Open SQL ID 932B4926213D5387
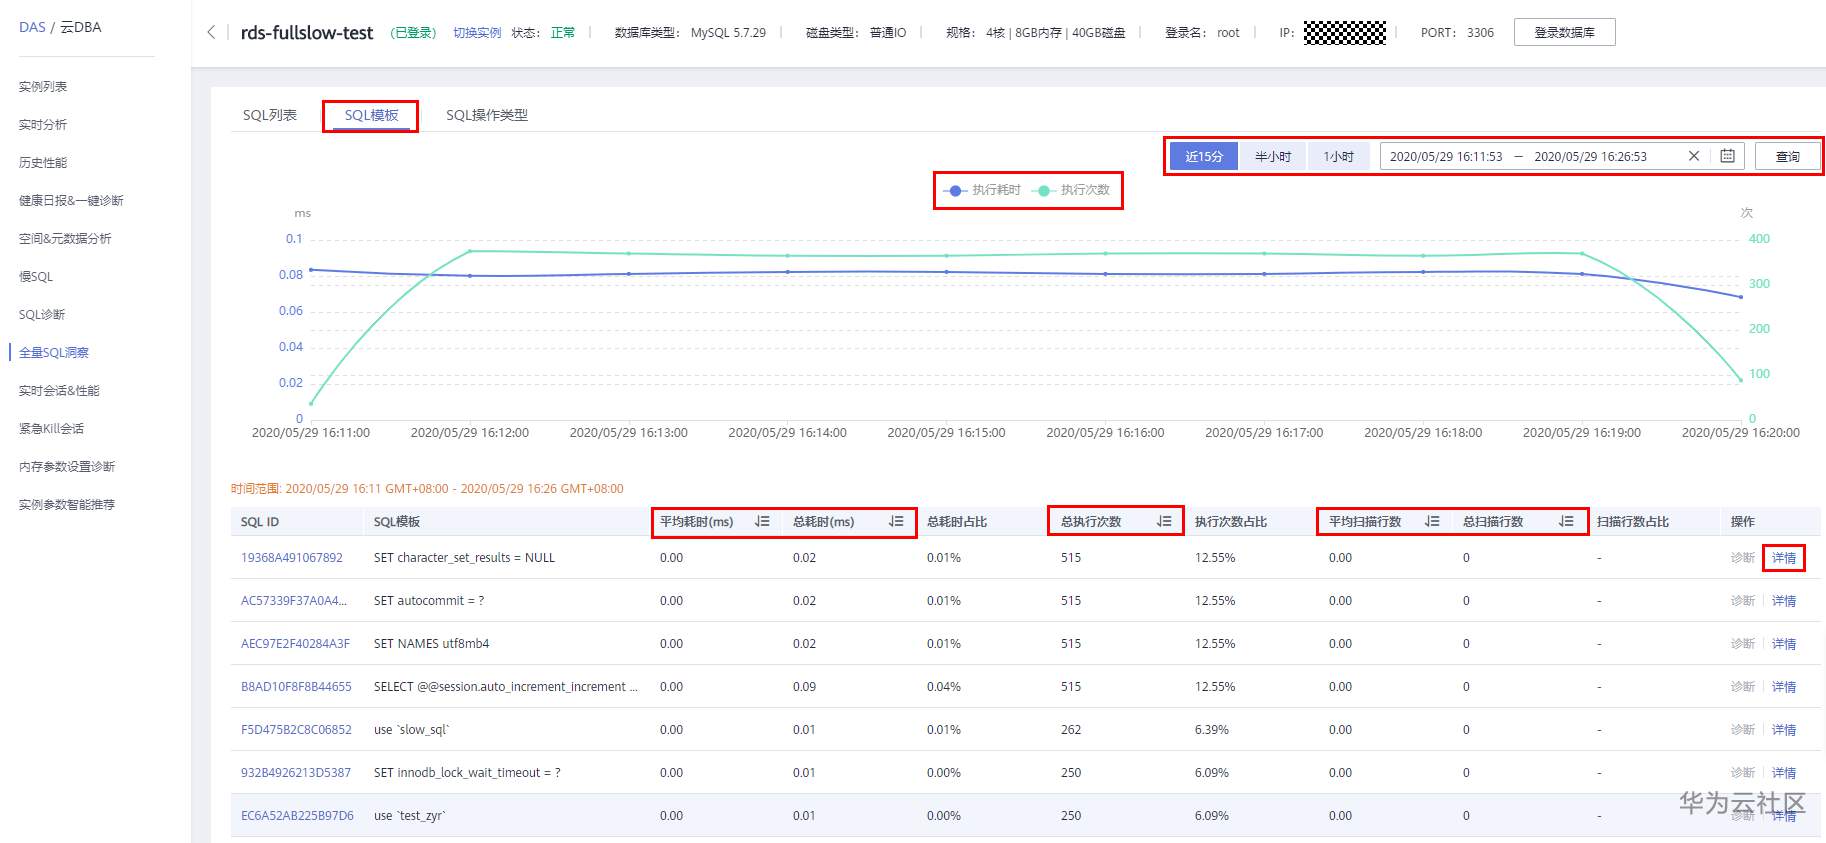This screenshot has height=843, width=1826. pos(296,773)
